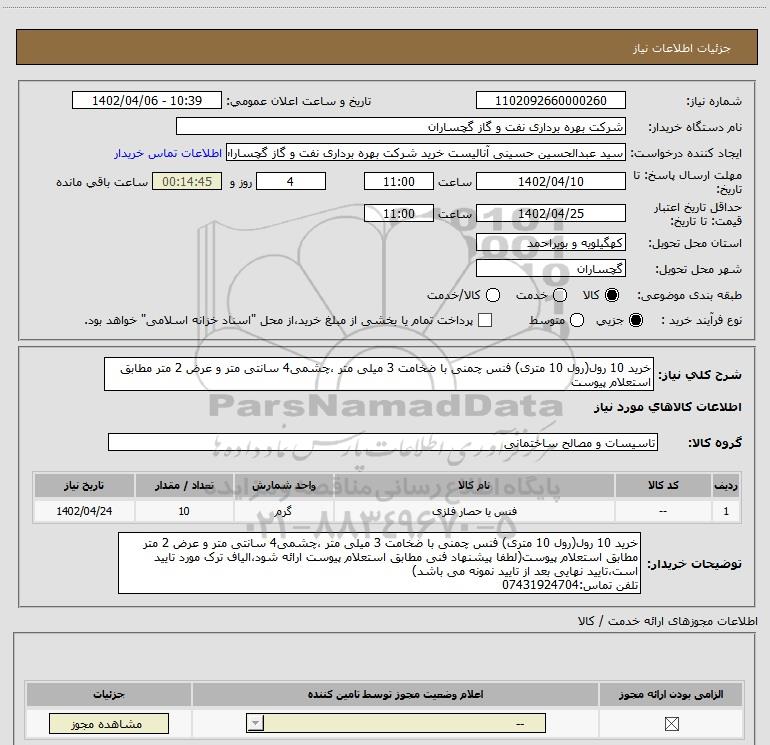Viewport: 770px width, 745px height.
Task: Open the buyer contact info link
Action: 168,153
